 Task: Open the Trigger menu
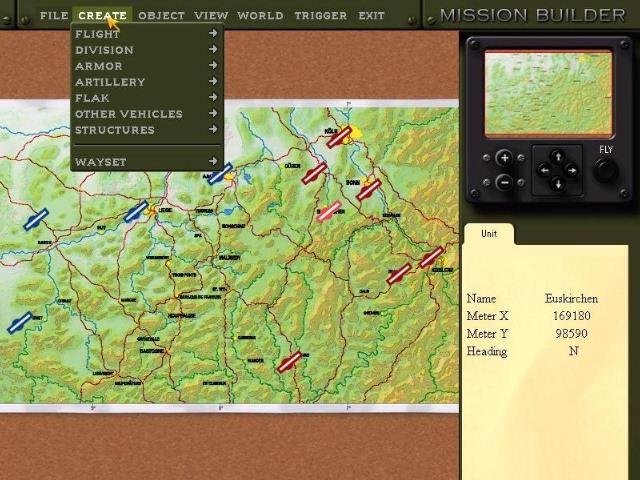[321, 16]
